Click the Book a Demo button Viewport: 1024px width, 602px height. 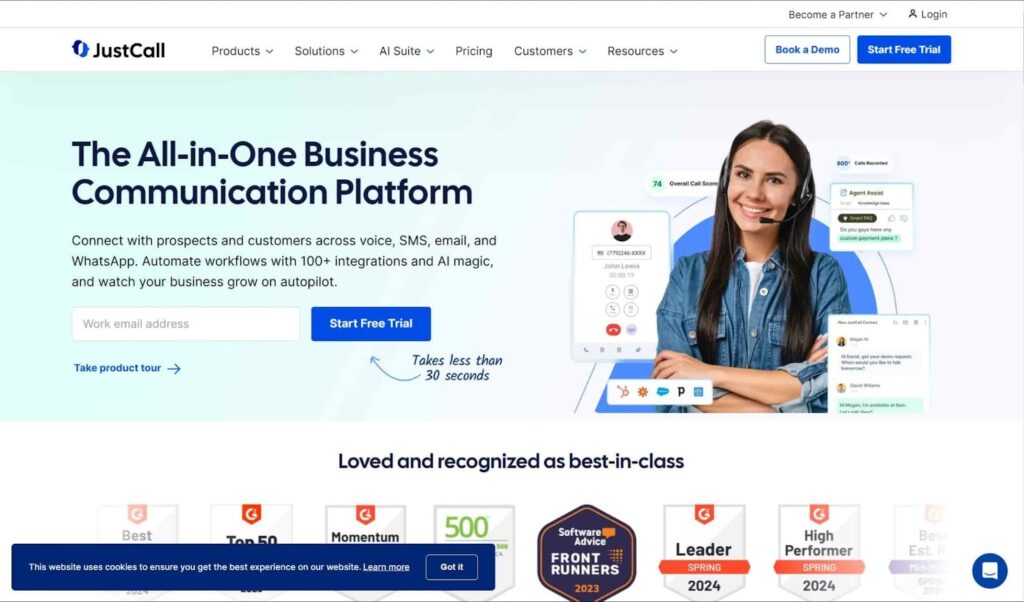(807, 50)
